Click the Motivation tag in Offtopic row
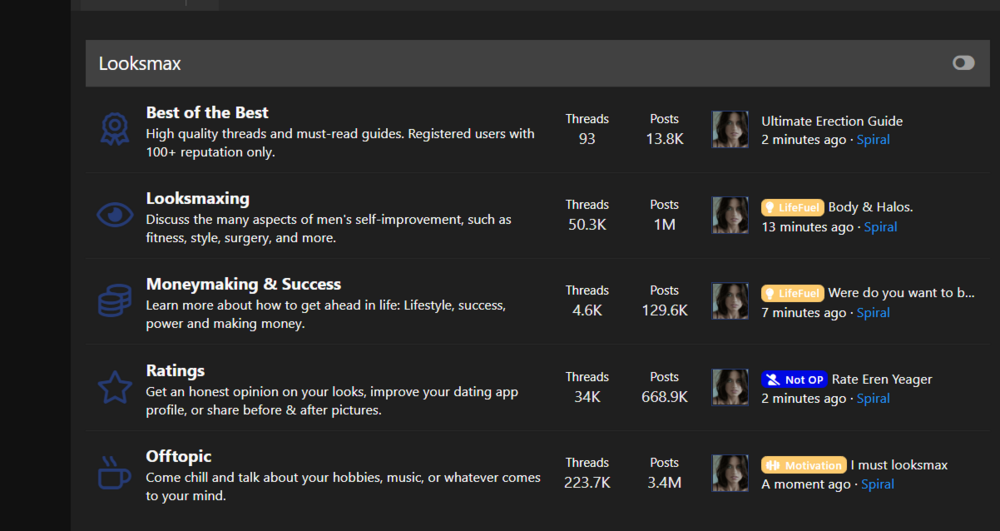Viewport: 1000px width, 531px height. pos(803,465)
